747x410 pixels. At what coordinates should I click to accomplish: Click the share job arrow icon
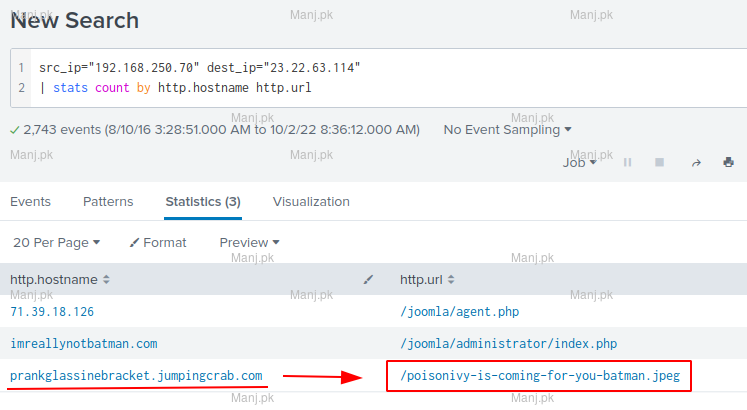point(696,162)
